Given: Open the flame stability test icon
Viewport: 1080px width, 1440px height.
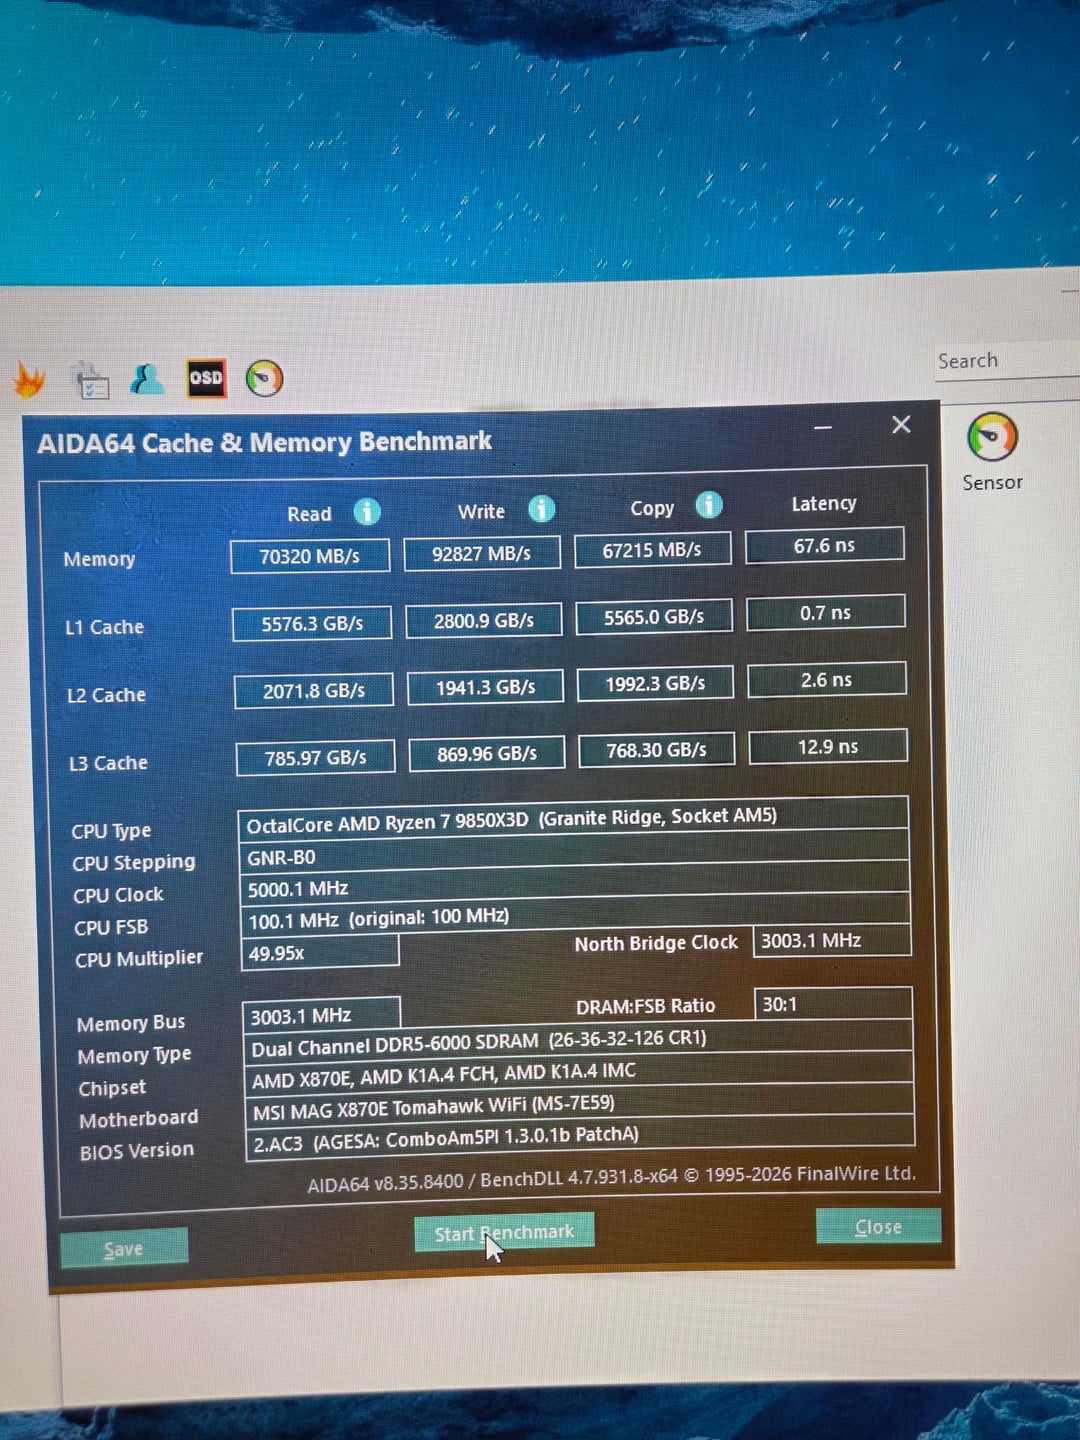Looking at the screenshot, I should (x=29, y=380).
